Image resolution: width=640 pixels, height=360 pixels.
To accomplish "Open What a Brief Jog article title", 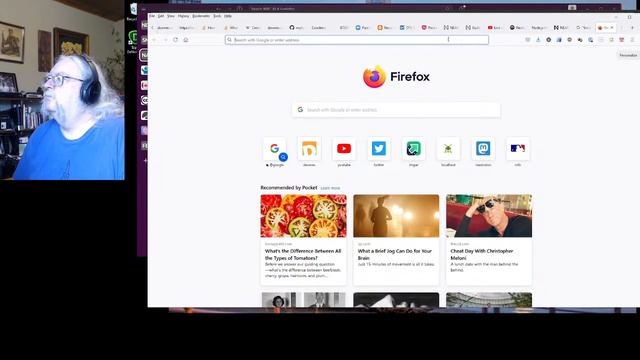I will coord(395,254).
